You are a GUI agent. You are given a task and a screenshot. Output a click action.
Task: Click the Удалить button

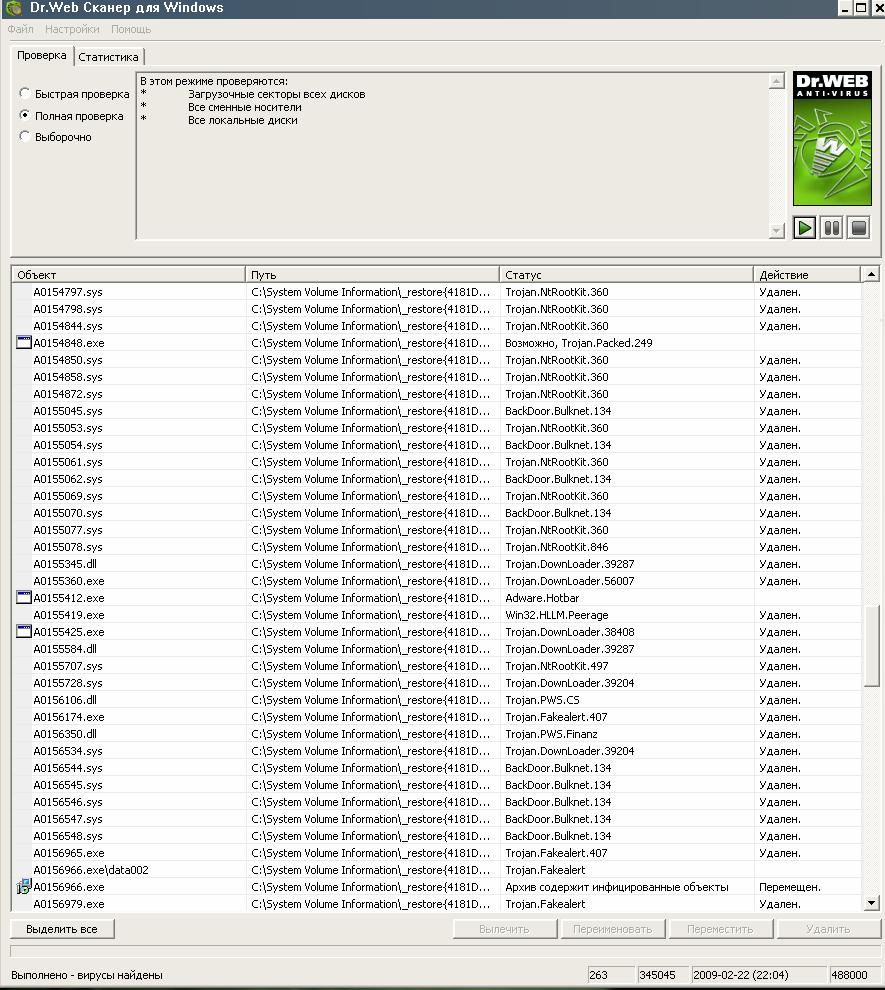828,929
